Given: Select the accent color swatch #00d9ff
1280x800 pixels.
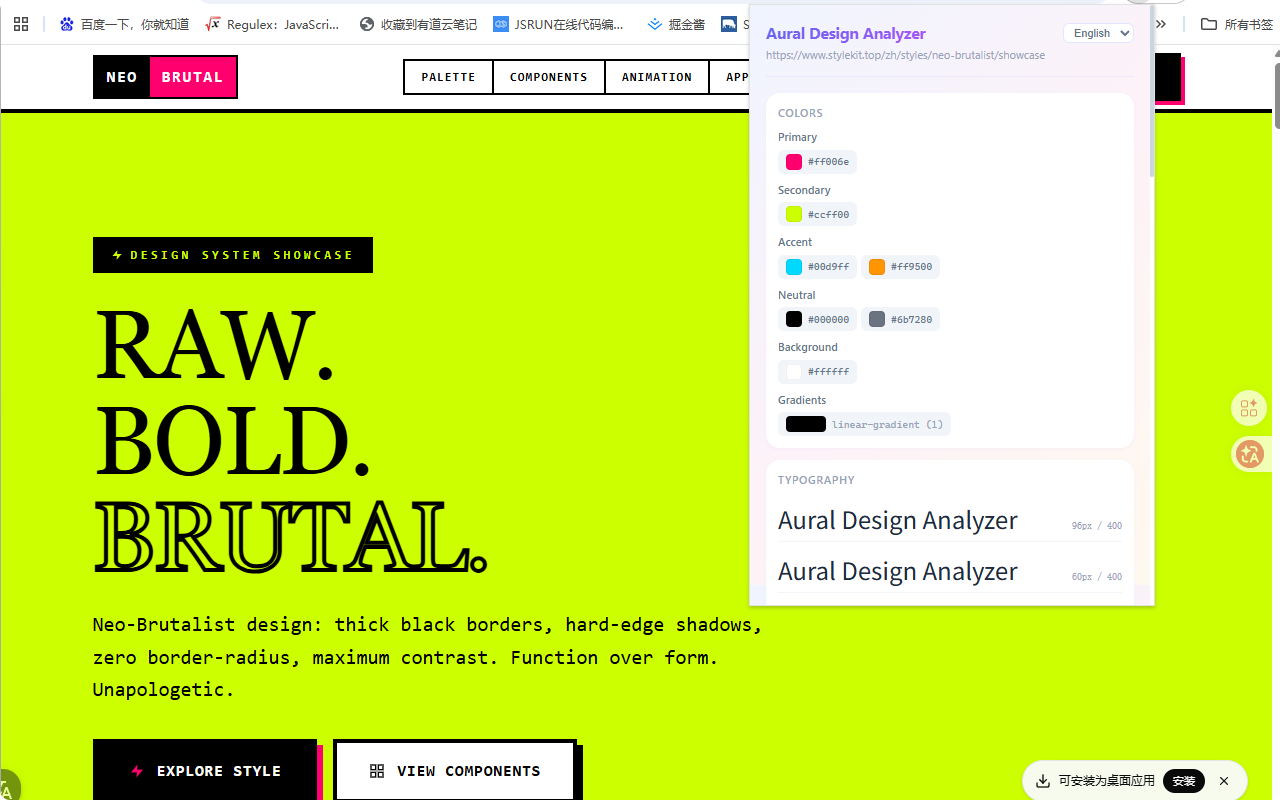Looking at the screenshot, I should tap(817, 267).
